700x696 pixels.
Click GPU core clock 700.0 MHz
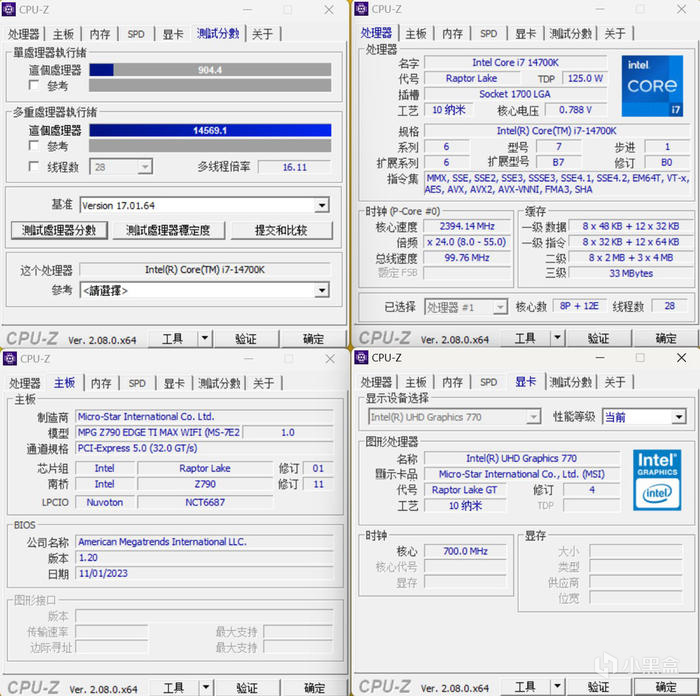coord(466,551)
